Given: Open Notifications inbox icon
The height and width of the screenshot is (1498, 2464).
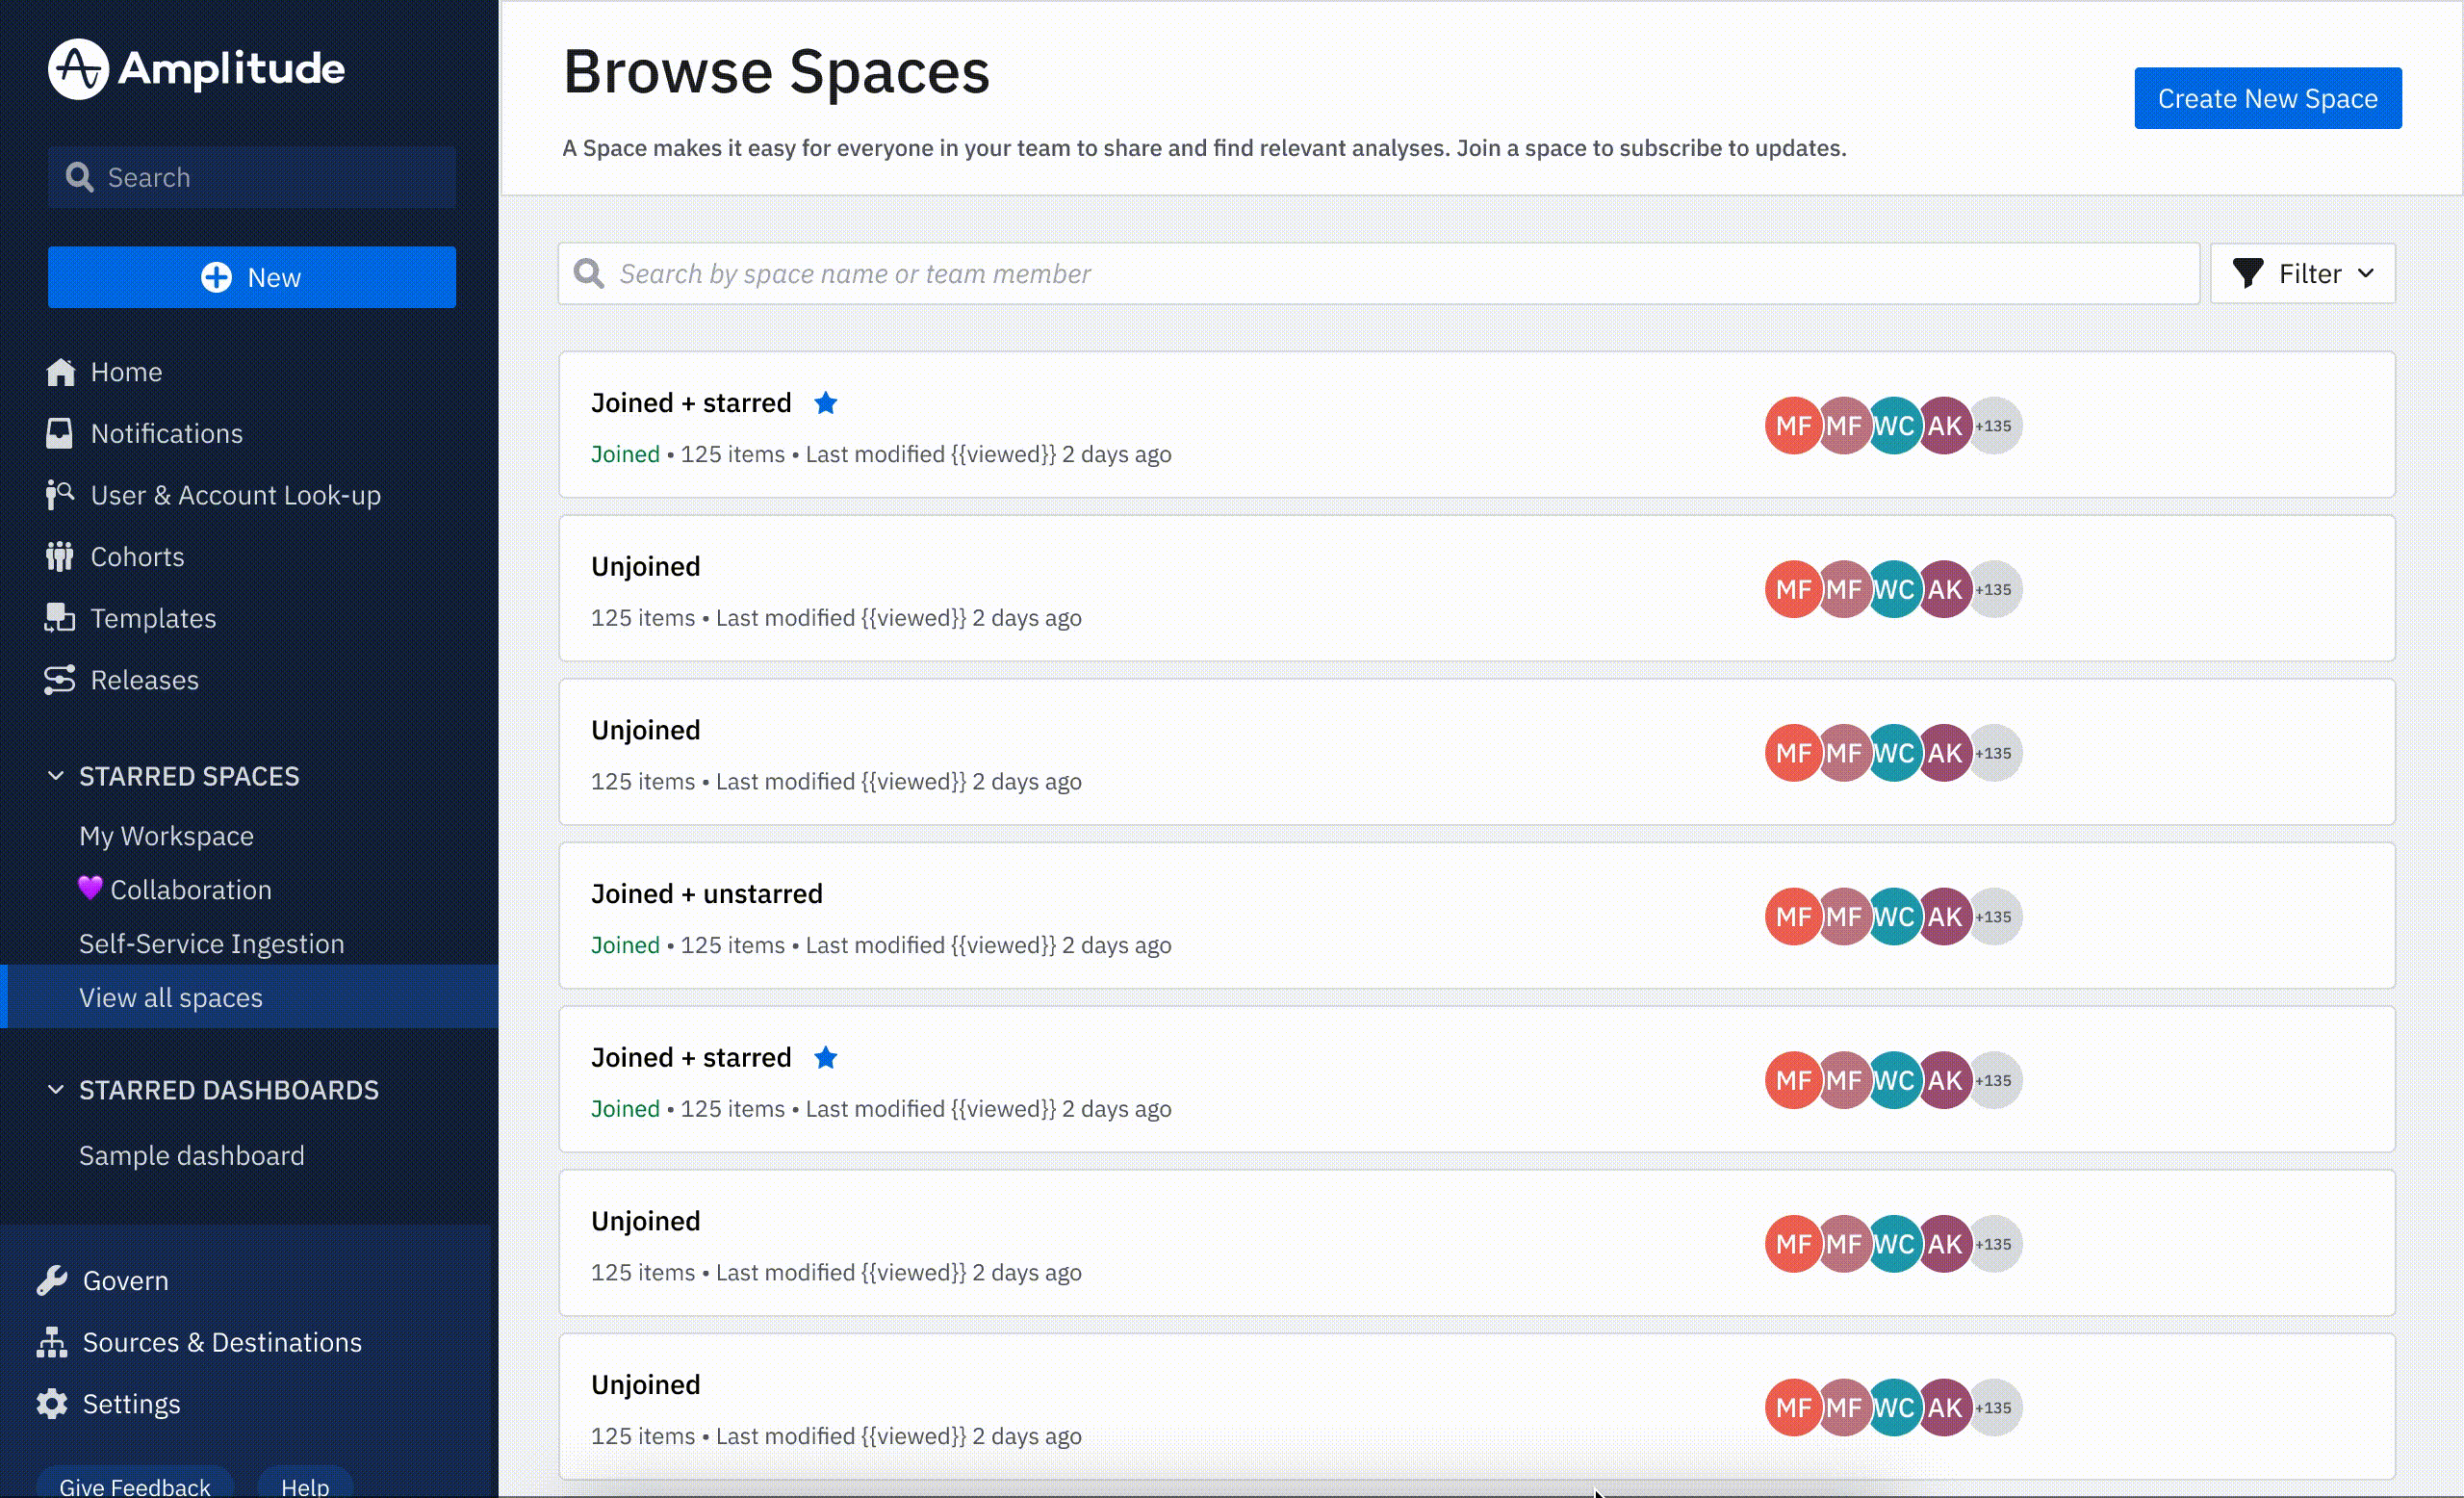Looking at the screenshot, I should click(59, 433).
